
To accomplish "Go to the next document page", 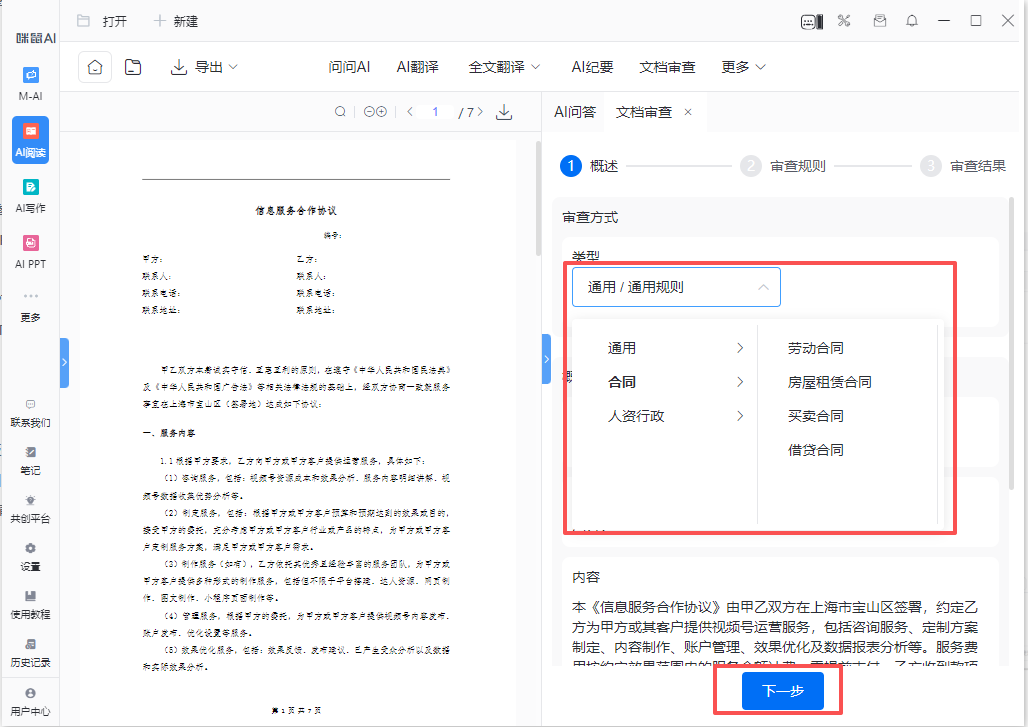I will click(x=481, y=112).
